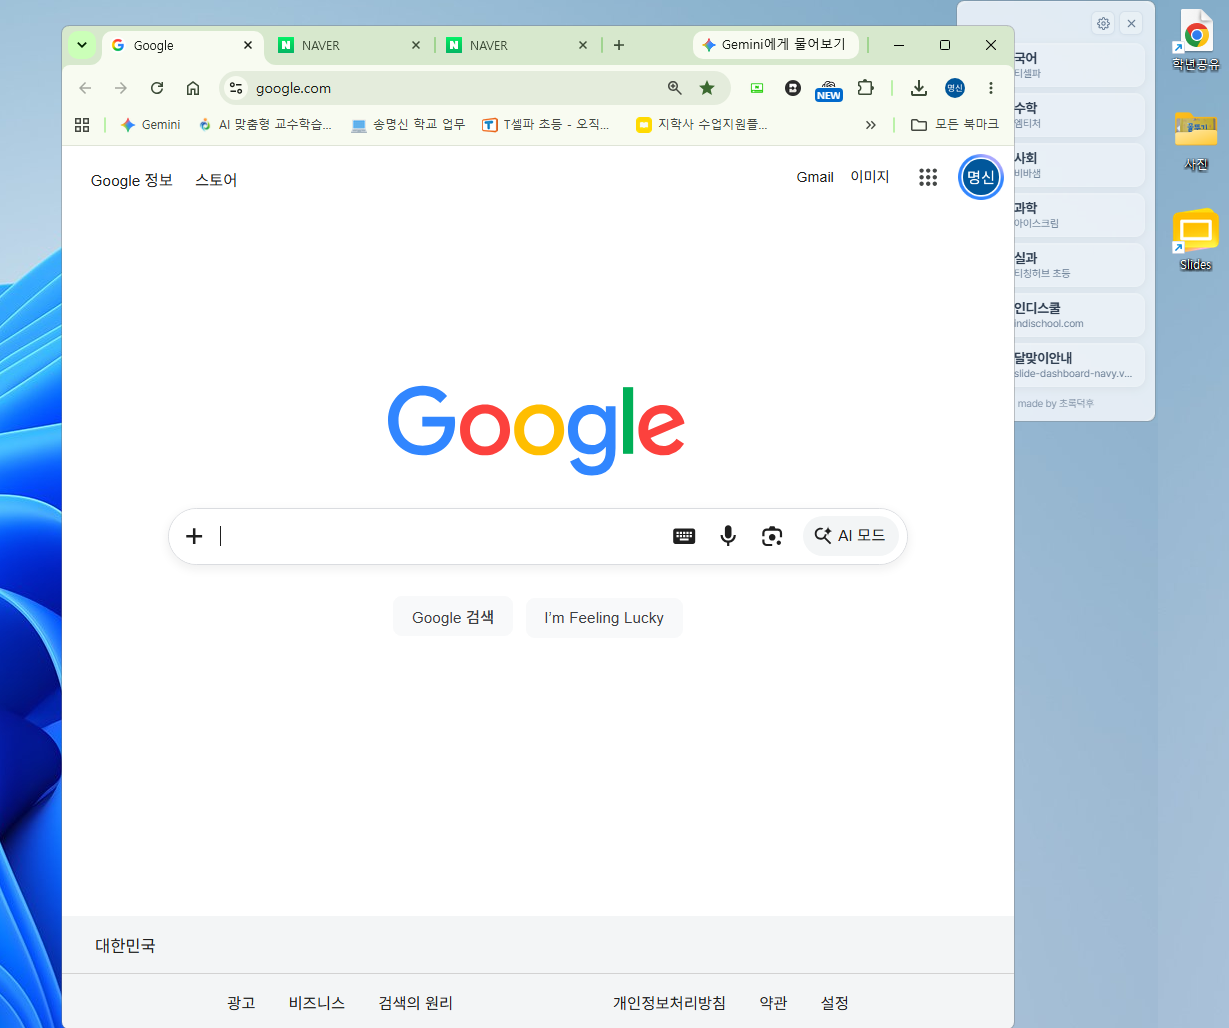Image resolution: width=1229 pixels, height=1028 pixels.
Task: Open the on-screen keyboard input tool
Action: (684, 536)
